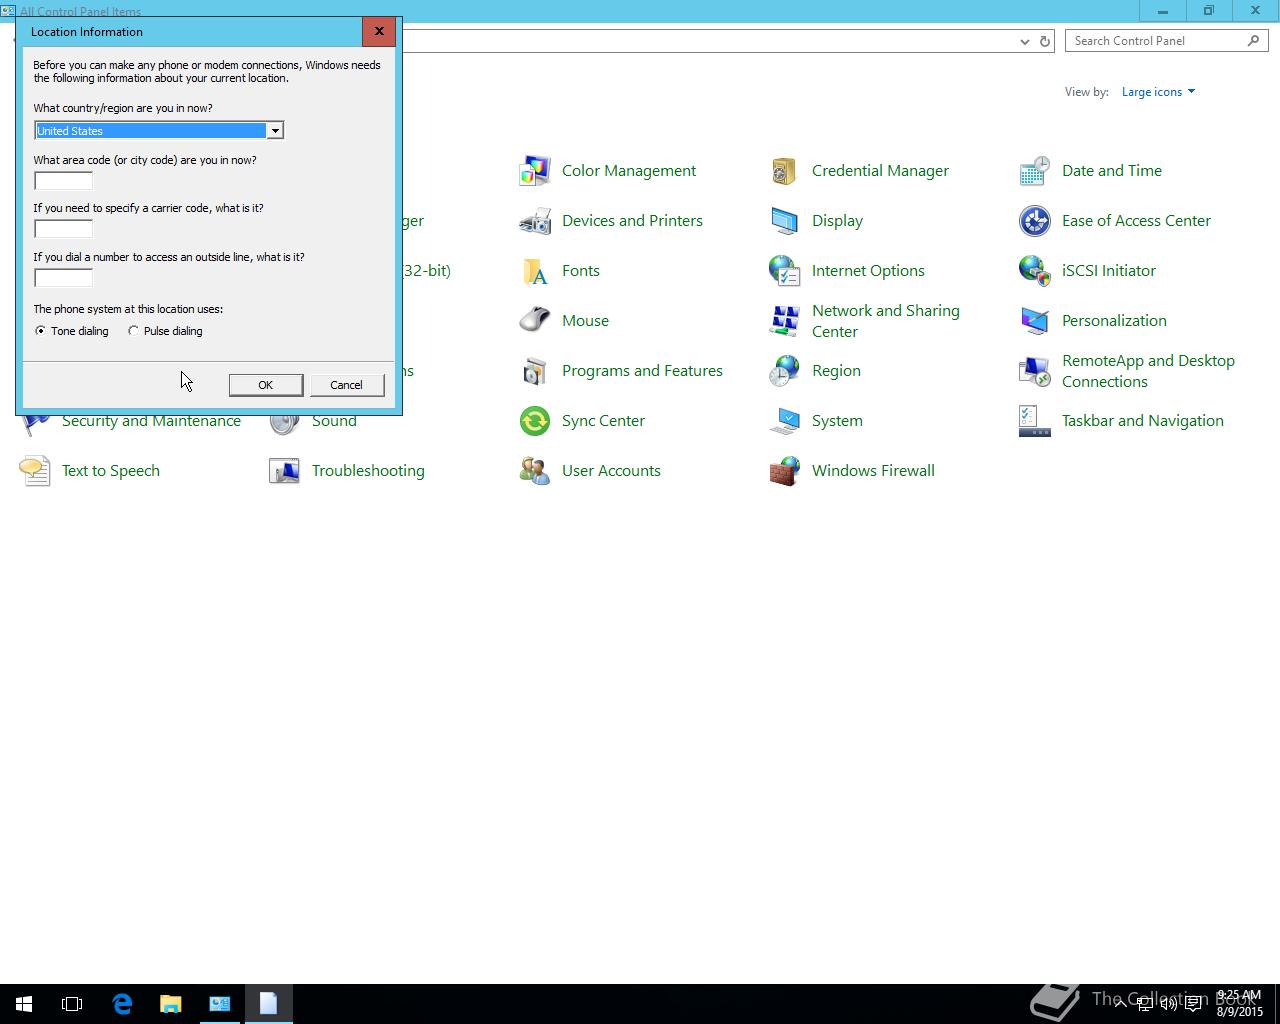Open the Windows Start menu
The height and width of the screenshot is (1024, 1280).
point(24,1004)
